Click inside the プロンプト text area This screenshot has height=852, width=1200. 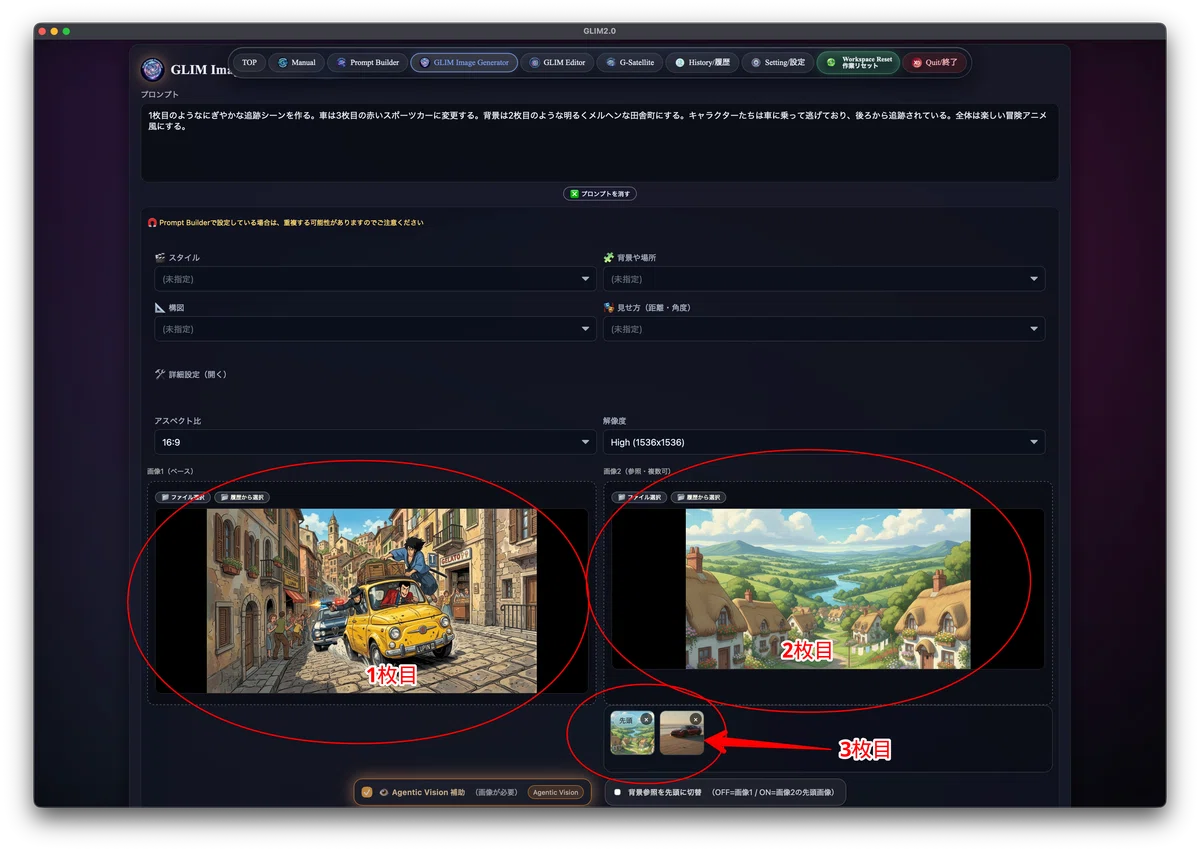click(599, 142)
